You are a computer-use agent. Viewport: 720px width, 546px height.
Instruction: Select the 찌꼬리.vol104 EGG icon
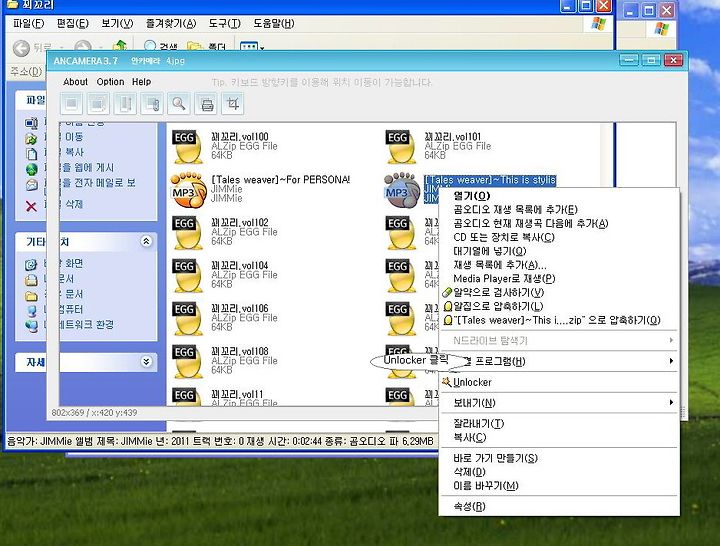point(188,276)
